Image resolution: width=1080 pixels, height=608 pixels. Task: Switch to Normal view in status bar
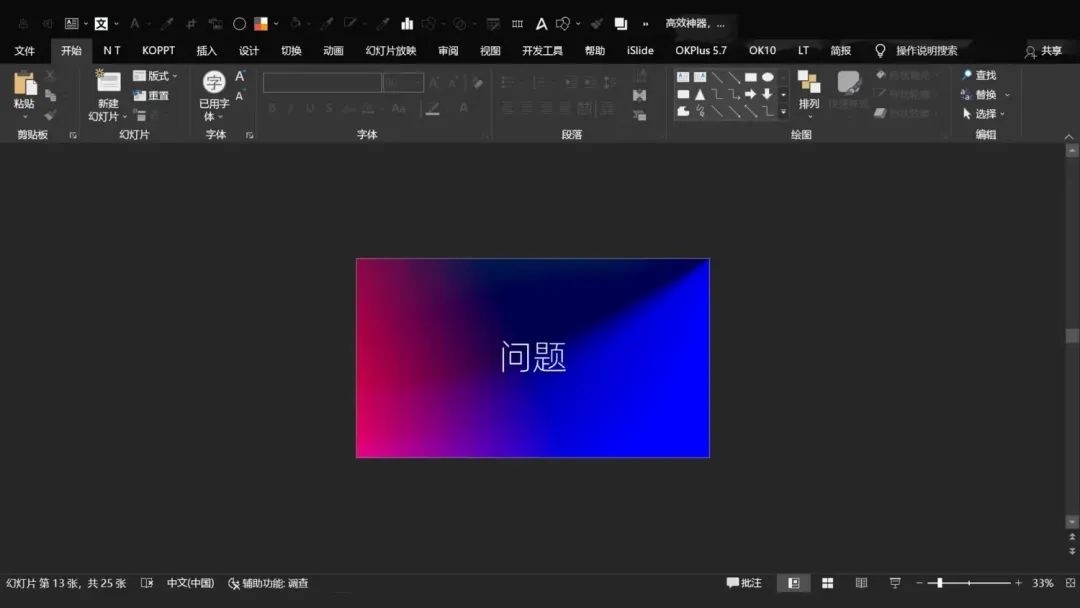tap(793, 583)
